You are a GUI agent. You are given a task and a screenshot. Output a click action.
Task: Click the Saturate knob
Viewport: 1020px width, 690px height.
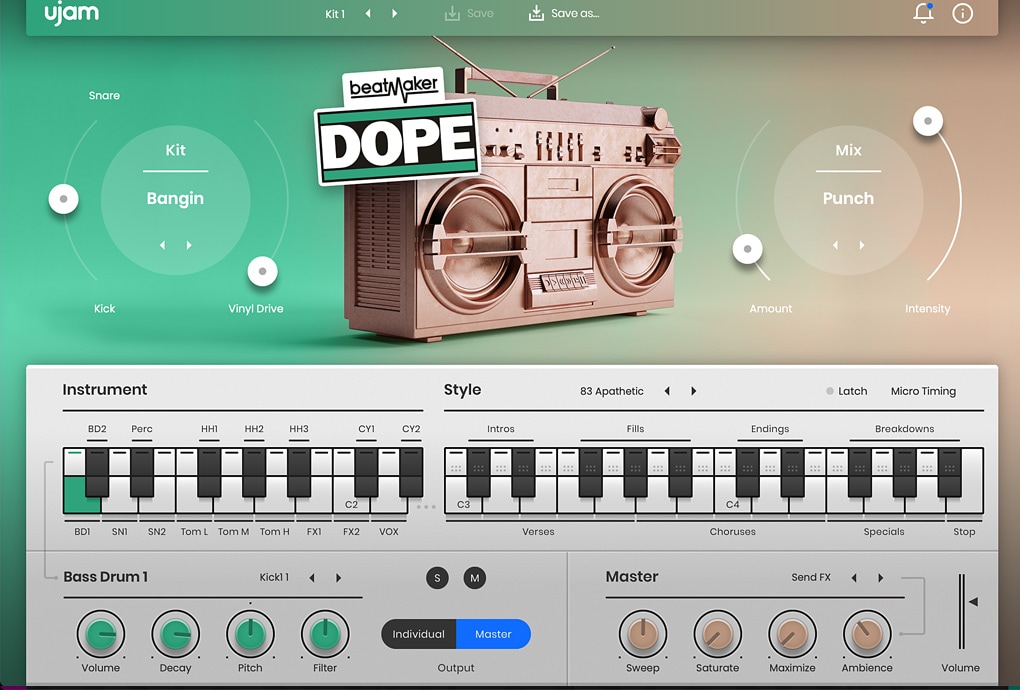[718, 634]
